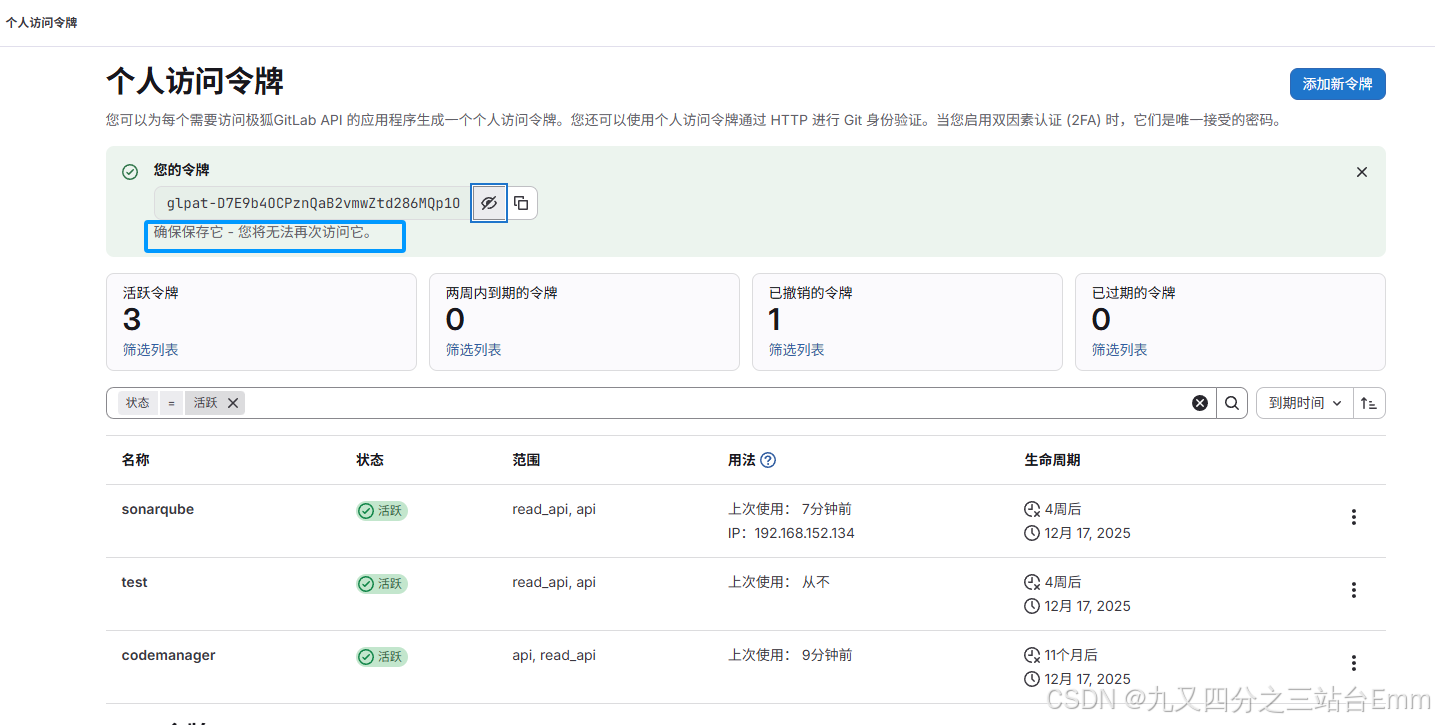
Task: Clear all filters in search bar
Action: point(1200,403)
